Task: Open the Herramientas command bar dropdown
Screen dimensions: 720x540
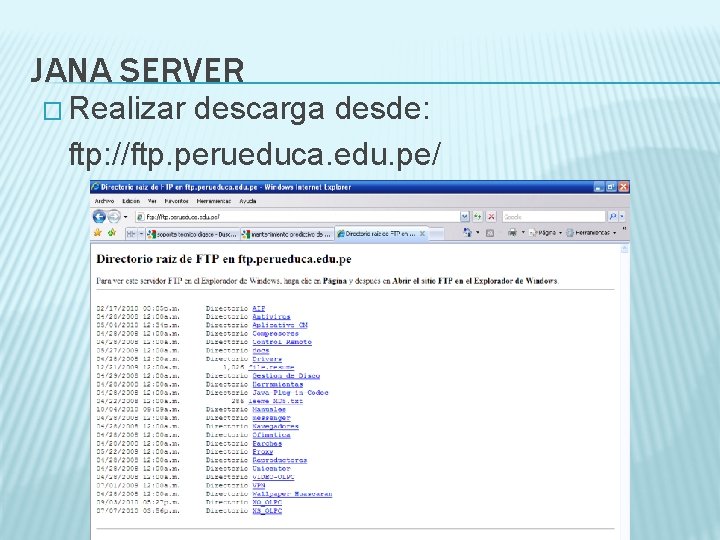Action: click(591, 233)
